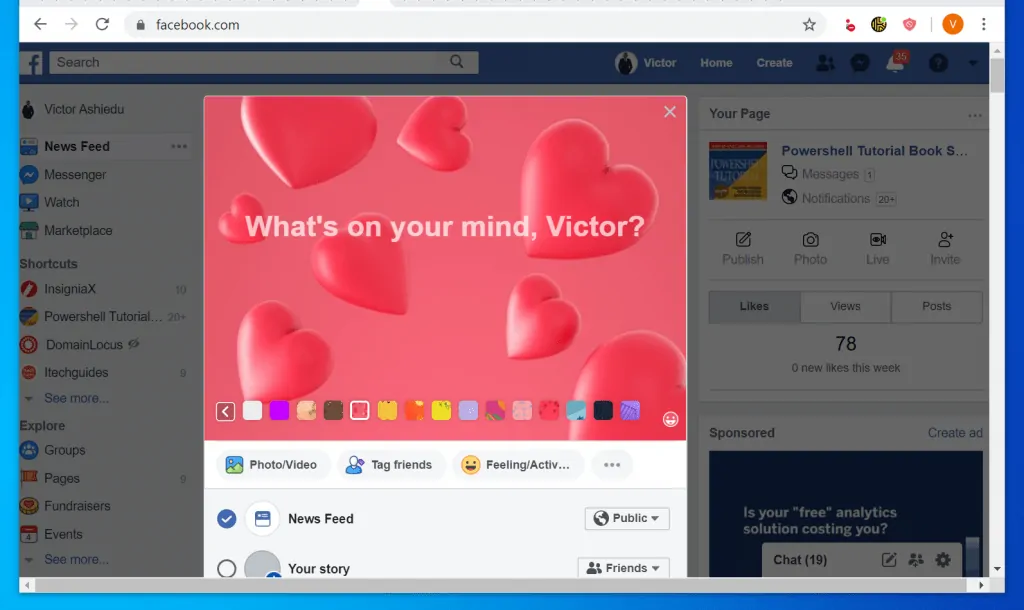Open the Public audience dropdown
The image size is (1024, 610).
point(627,518)
